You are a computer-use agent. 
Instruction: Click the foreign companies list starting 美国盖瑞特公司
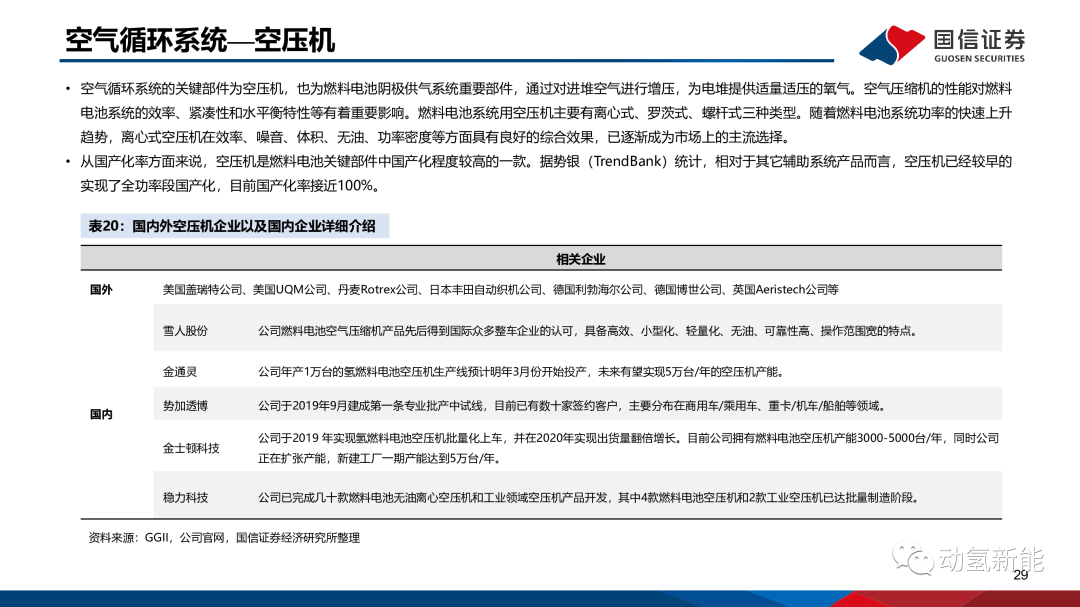pos(500,290)
